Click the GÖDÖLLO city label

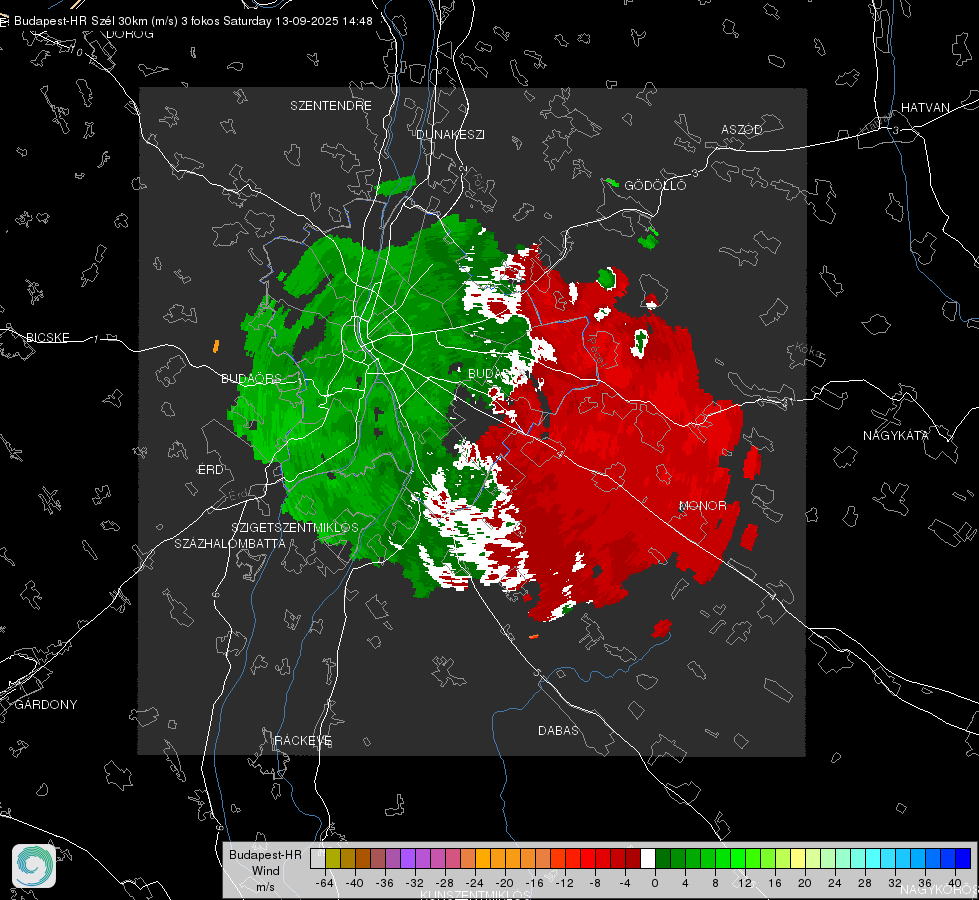point(655,185)
